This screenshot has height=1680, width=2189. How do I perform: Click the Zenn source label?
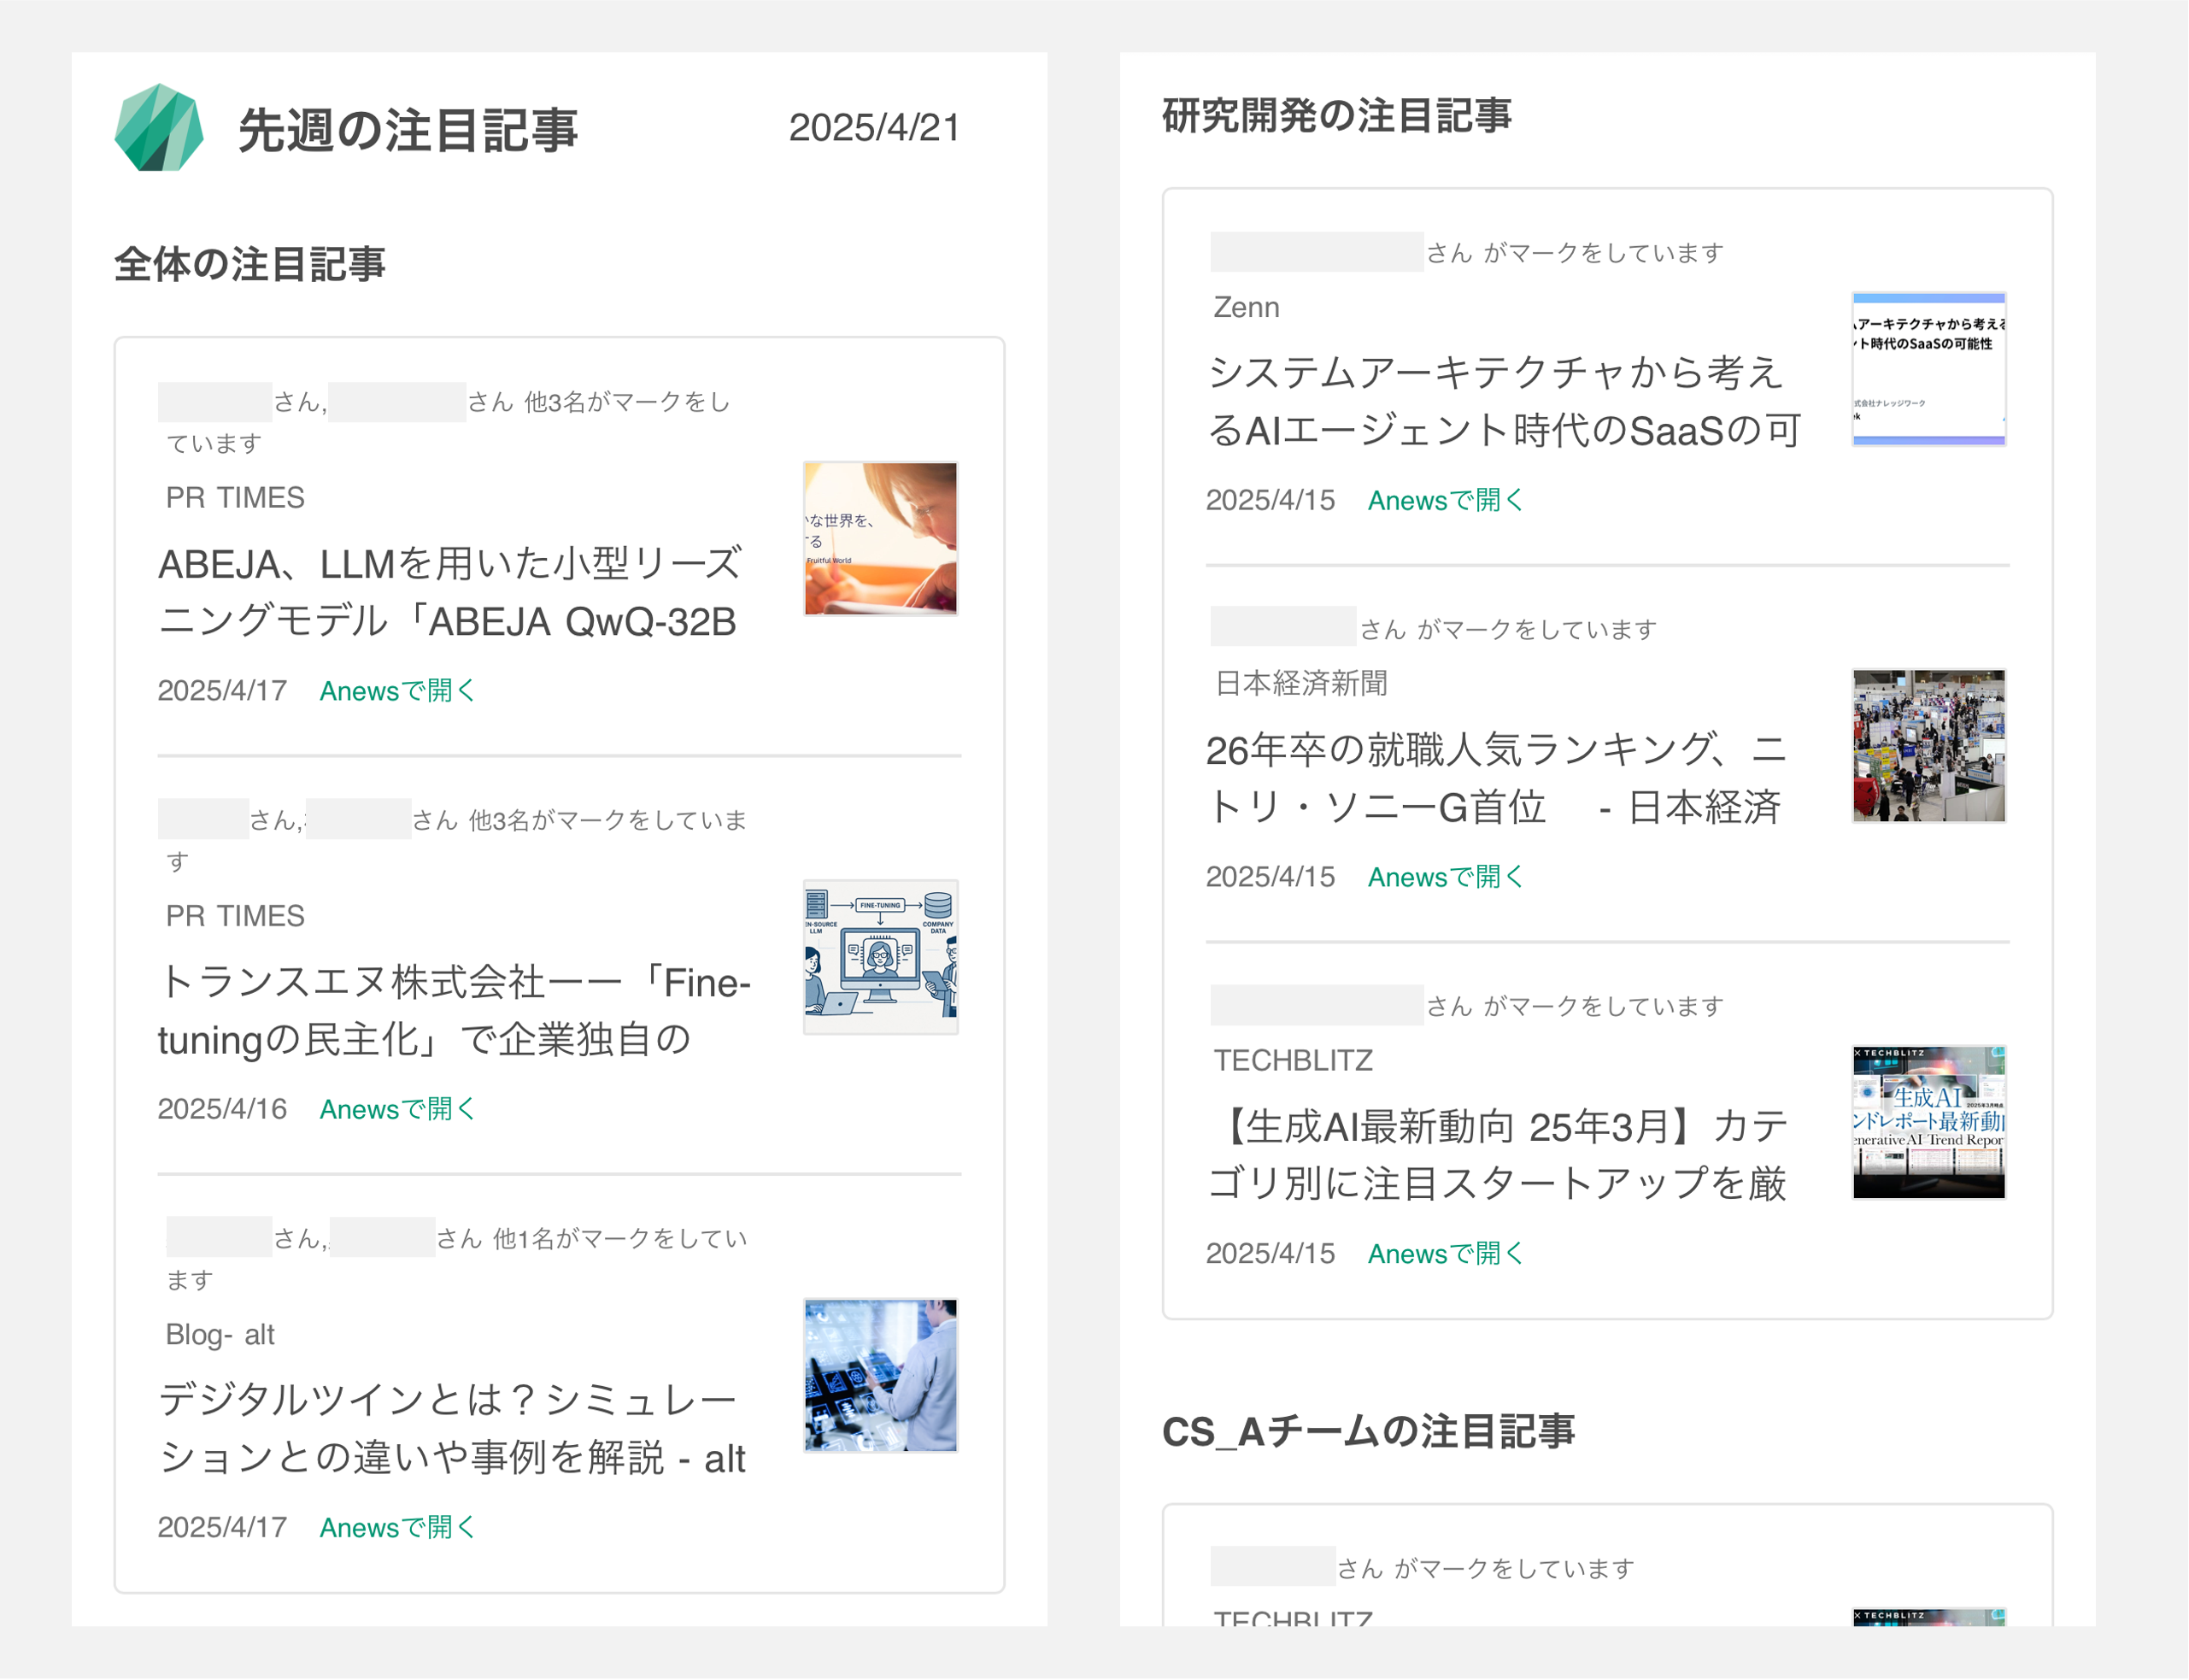tap(1246, 308)
